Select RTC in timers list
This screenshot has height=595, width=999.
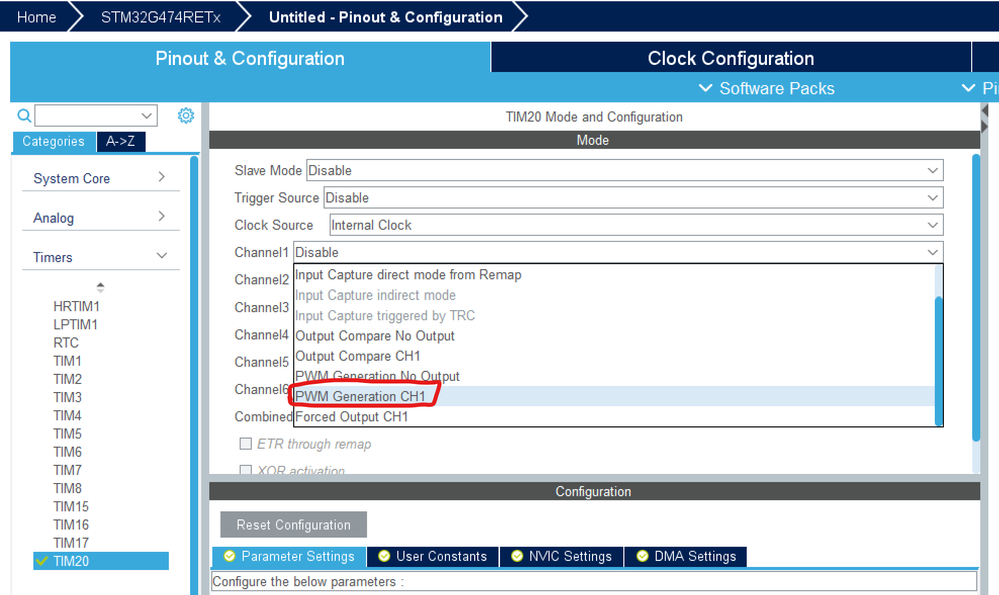coord(66,343)
